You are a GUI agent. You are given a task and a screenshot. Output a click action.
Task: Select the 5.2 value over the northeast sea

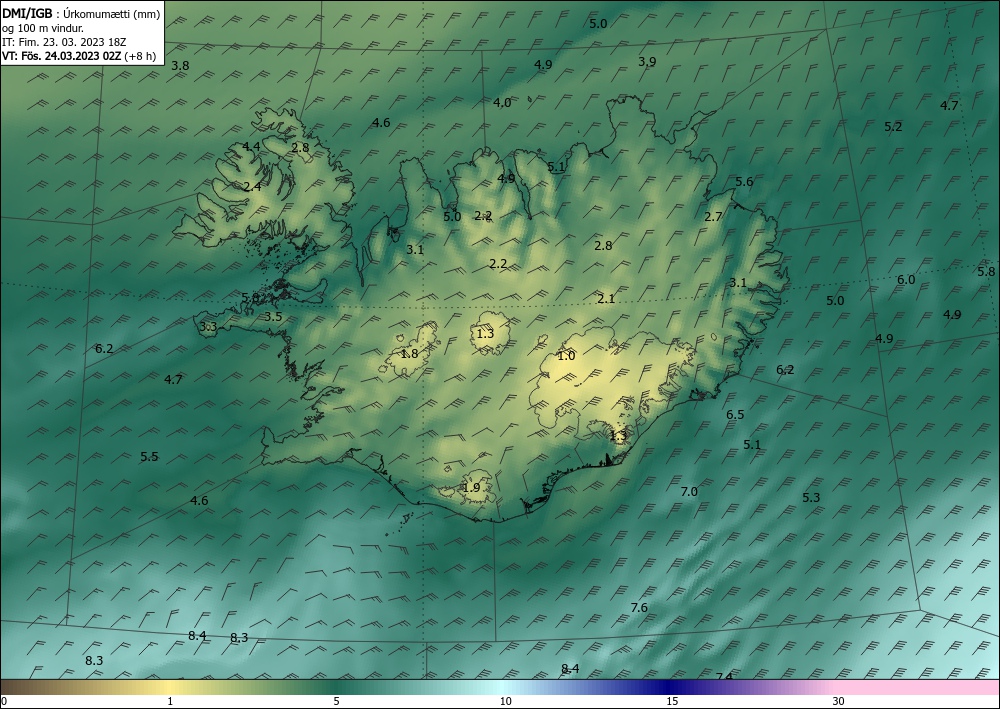[893, 127]
